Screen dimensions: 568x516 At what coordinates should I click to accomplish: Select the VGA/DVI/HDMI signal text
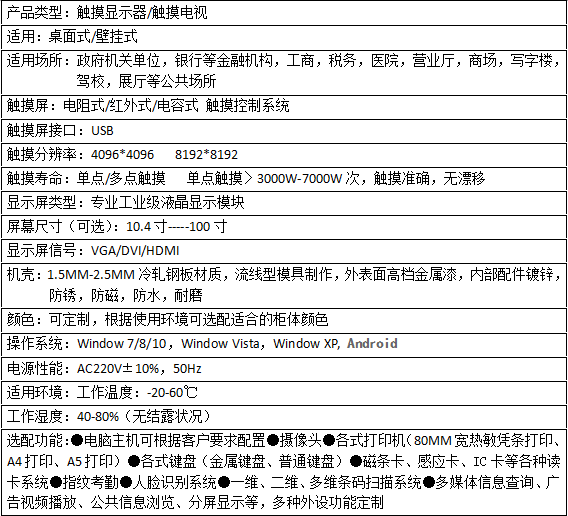click(135, 251)
